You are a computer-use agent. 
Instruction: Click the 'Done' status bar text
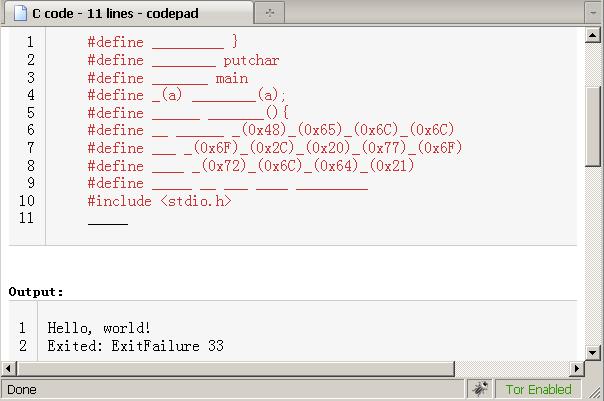pyautogui.click(x=22, y=389)
